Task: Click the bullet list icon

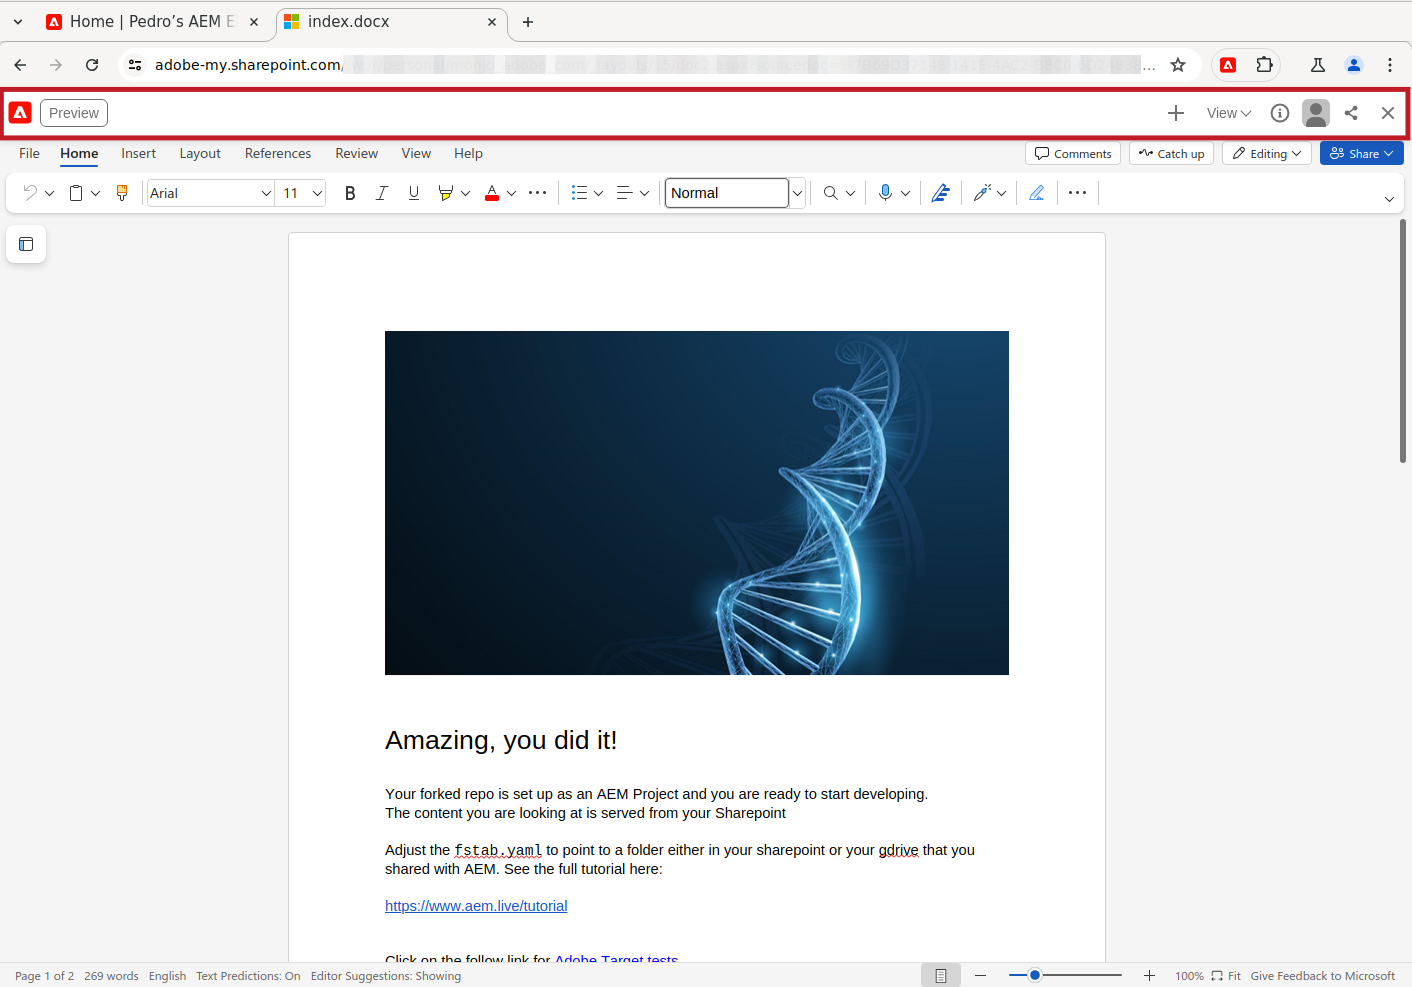Action: pyautogui.click(x=579, y=193)
